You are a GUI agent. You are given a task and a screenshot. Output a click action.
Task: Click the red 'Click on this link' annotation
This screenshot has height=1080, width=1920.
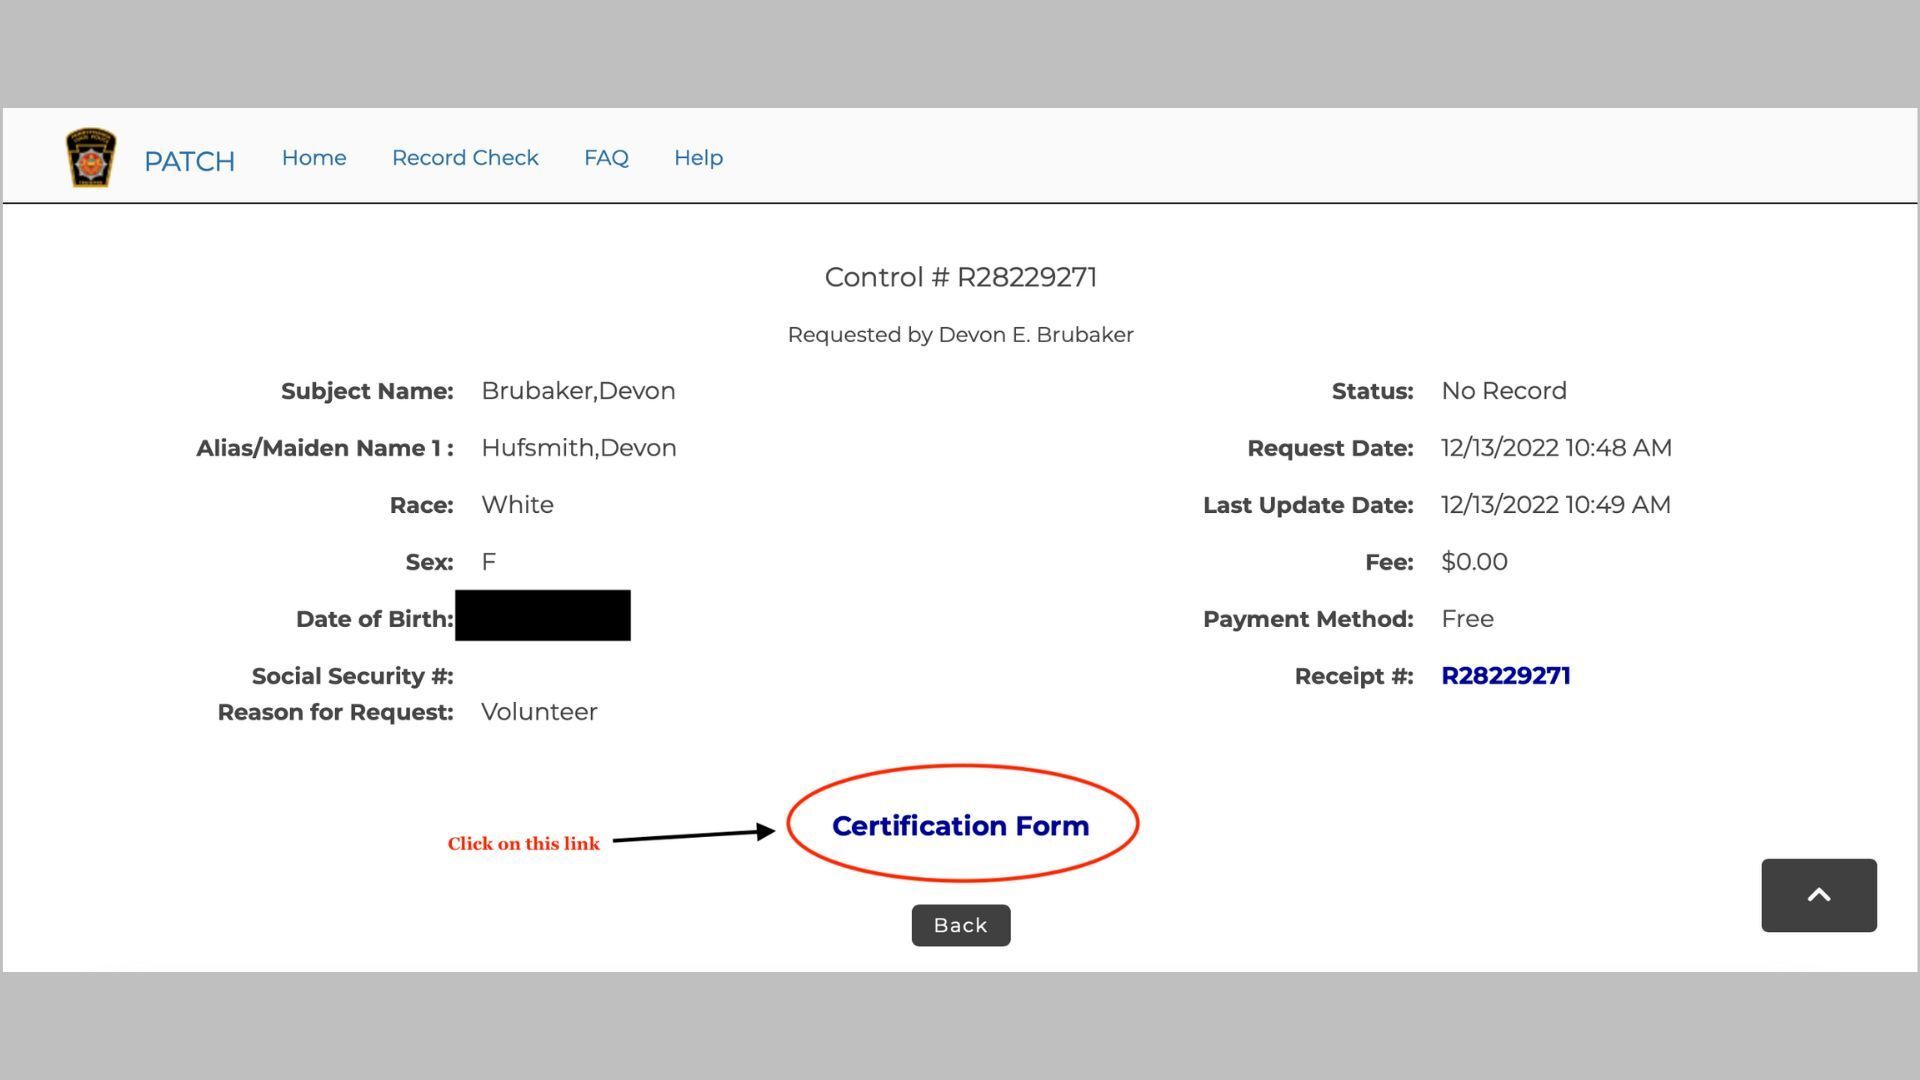click(524, 844)
